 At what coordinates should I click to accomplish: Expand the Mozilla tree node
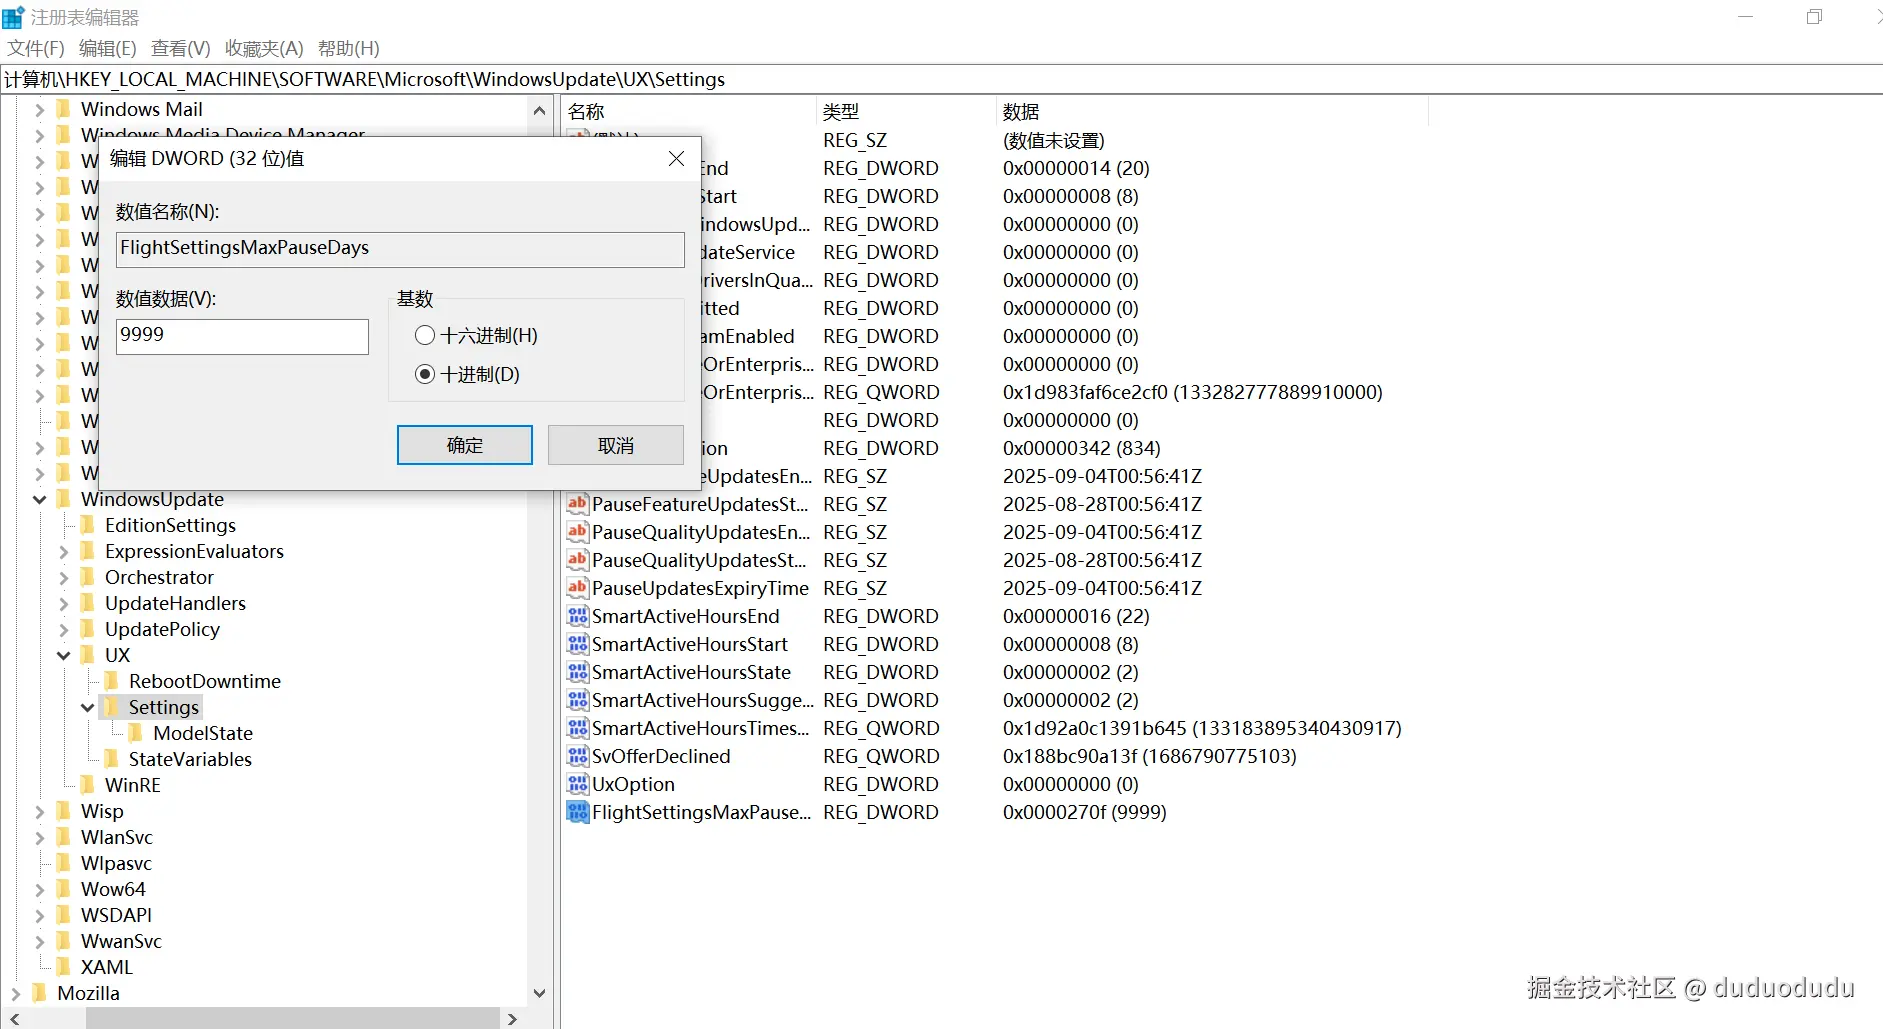tap(16, 993)
